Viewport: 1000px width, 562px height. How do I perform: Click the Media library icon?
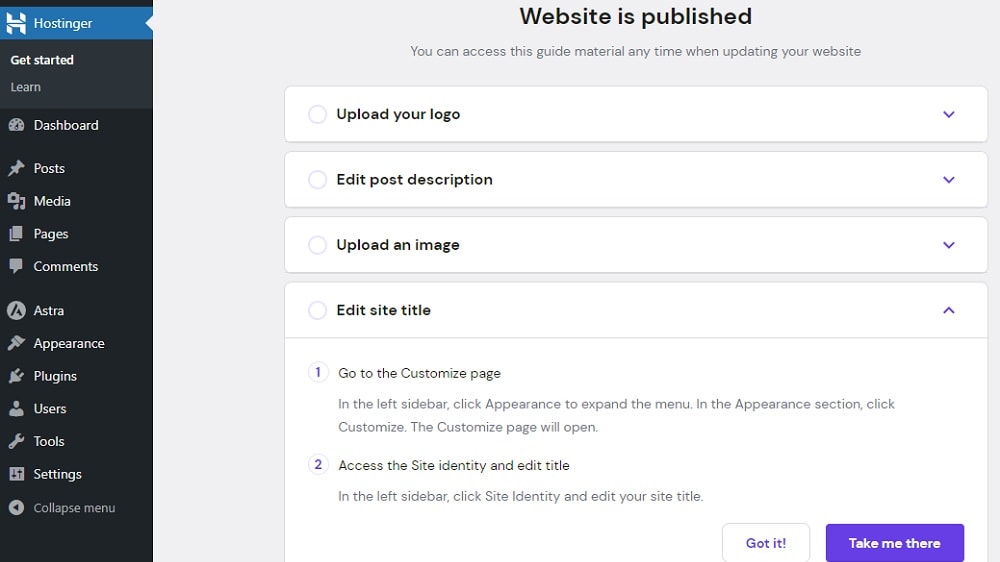point(17,201)
